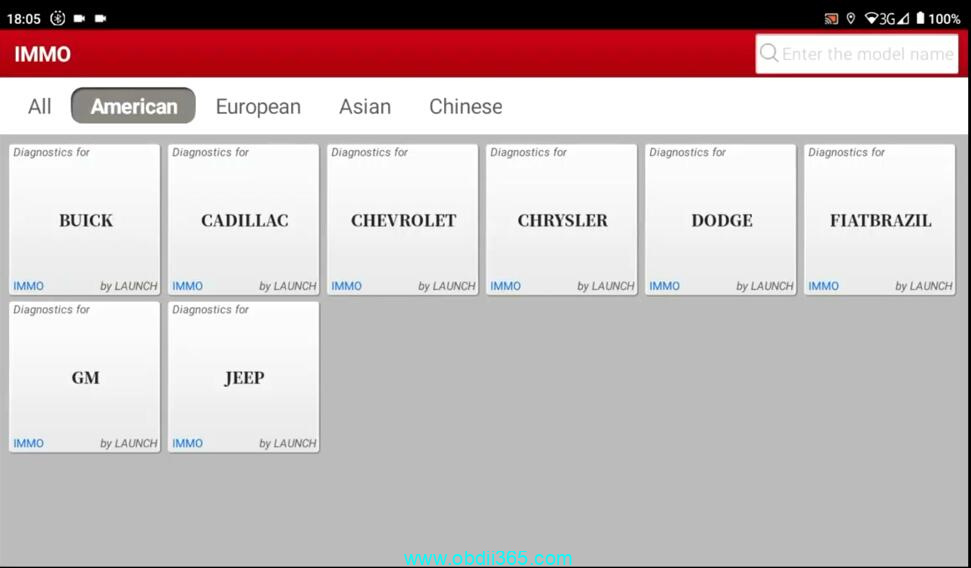The image size is (971, 568).
Task: Choose the CHRYSLER diagnostics tile
Action: pyautogui.click(x=562, y=220)
